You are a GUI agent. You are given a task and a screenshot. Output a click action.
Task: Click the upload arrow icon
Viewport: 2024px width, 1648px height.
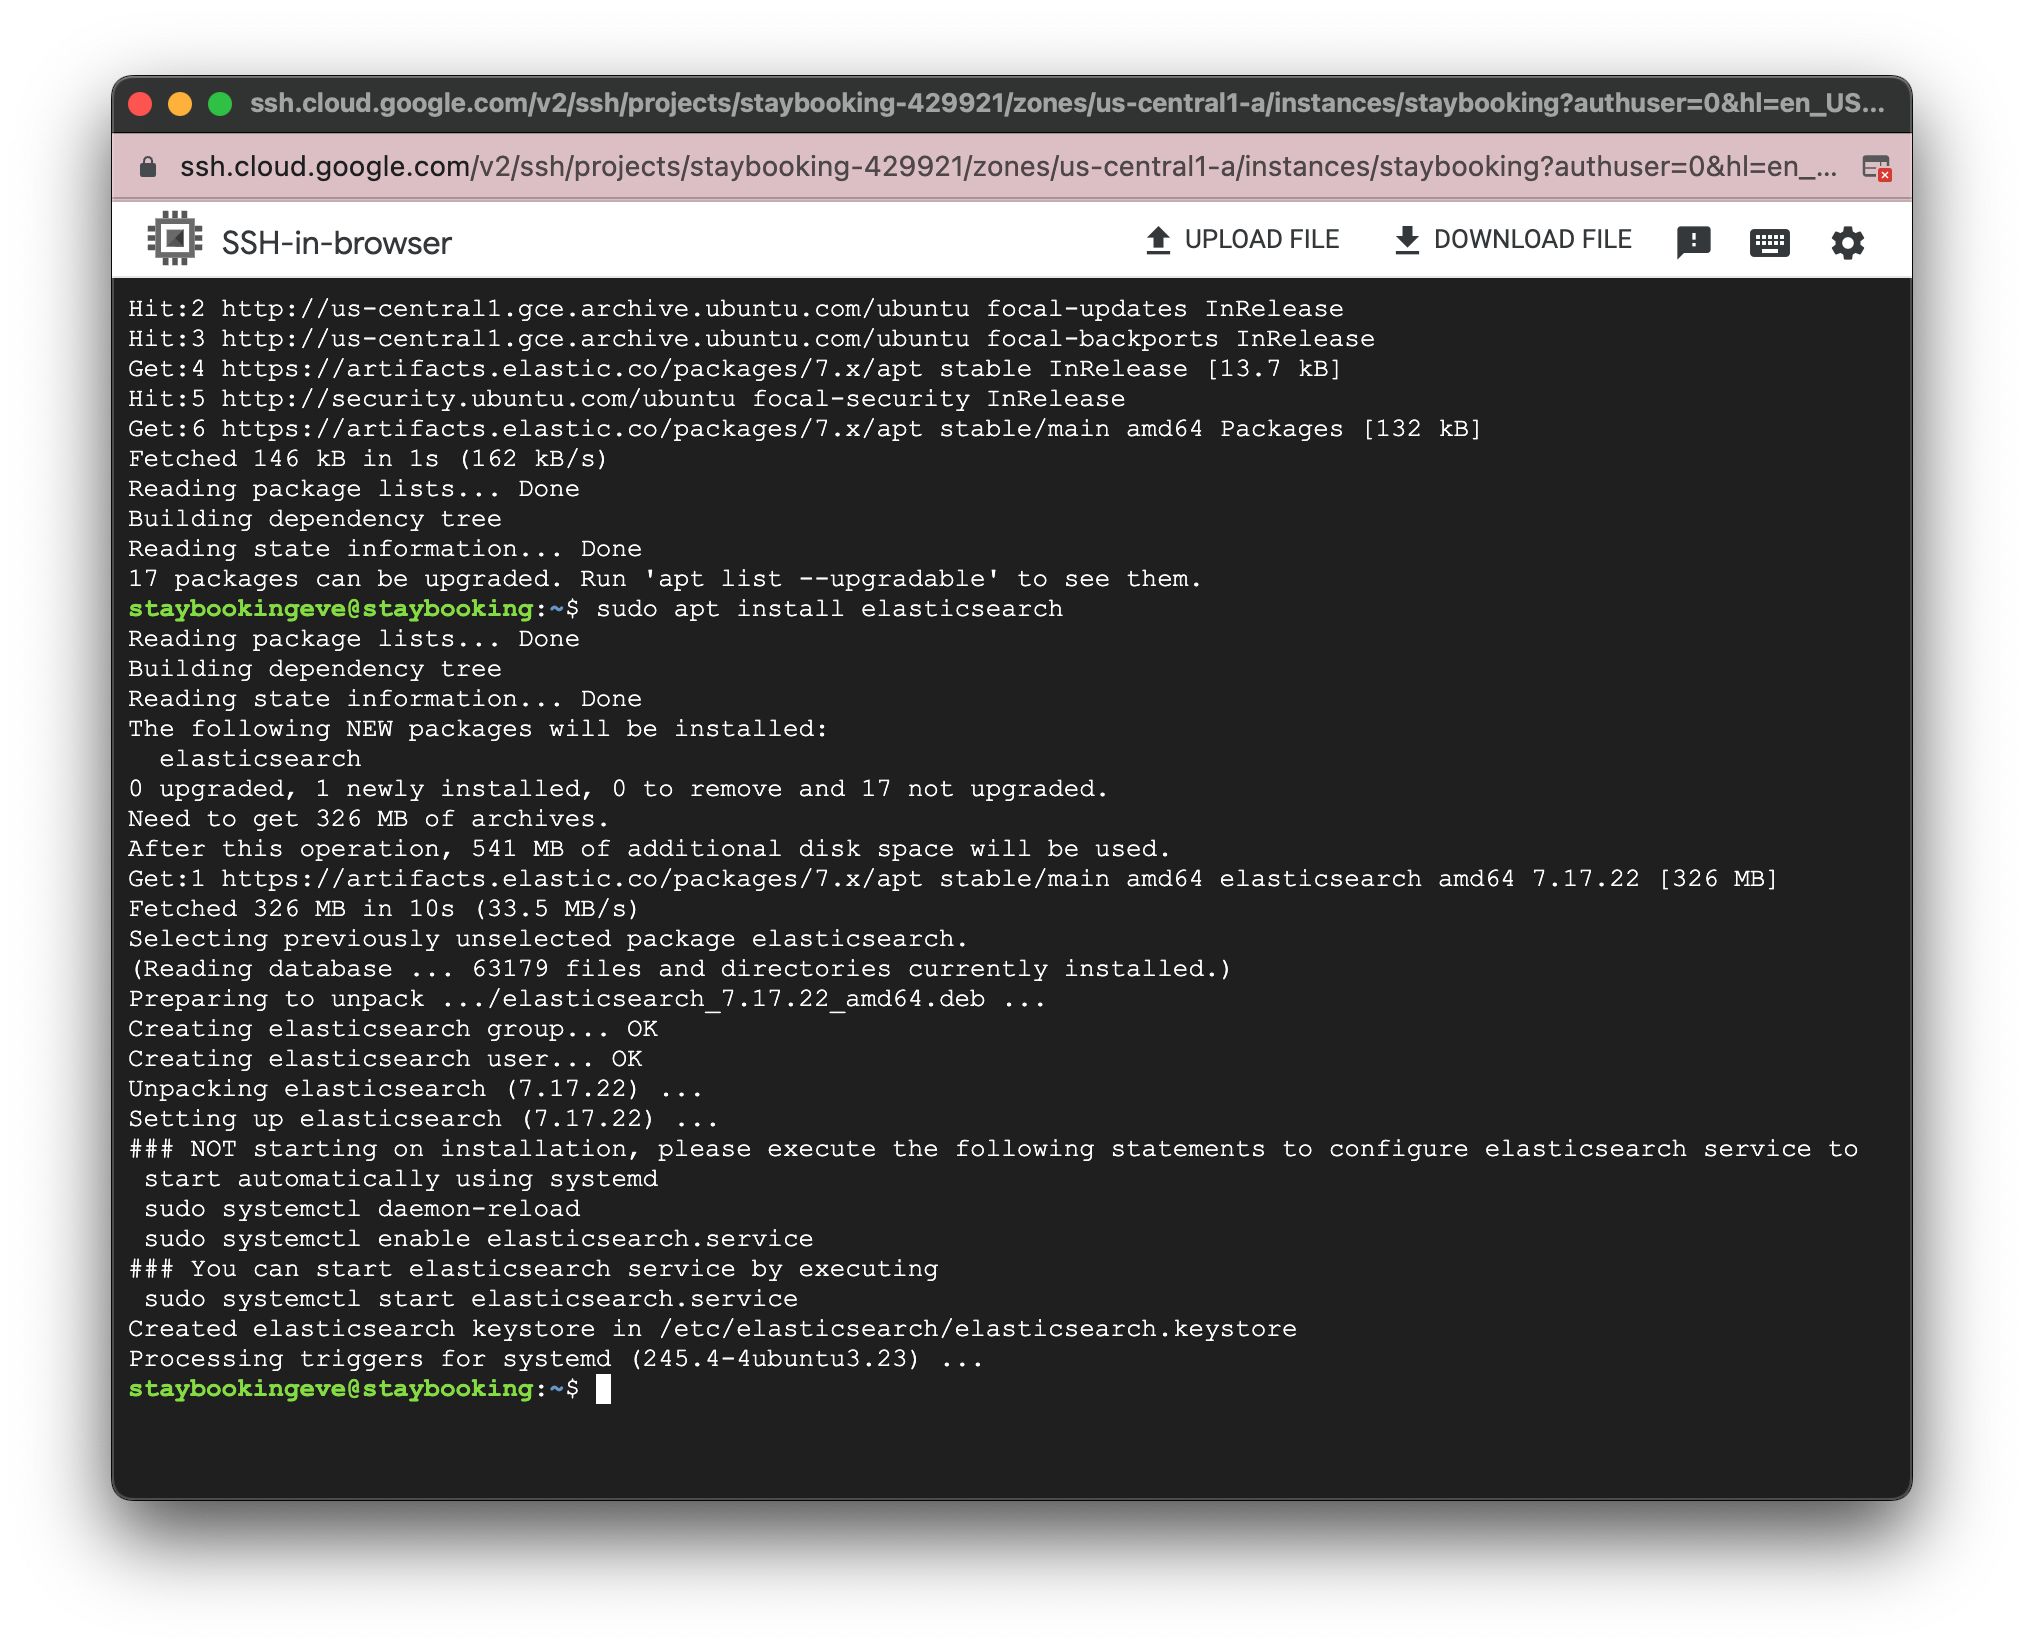pos(1157,238)
